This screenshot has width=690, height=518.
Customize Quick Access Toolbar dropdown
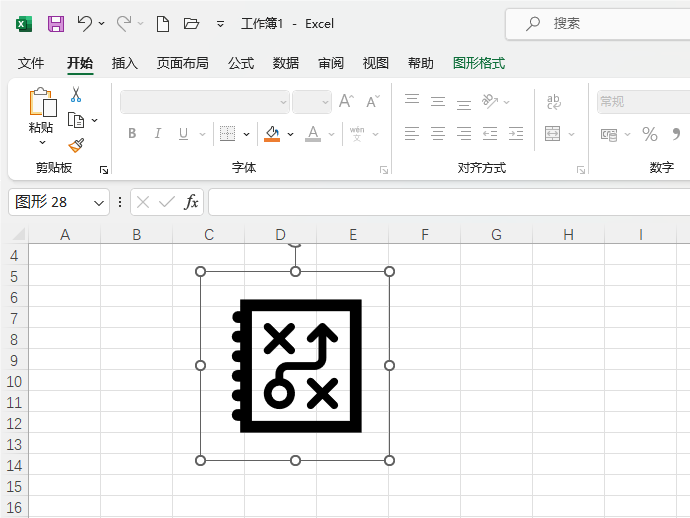220,24
